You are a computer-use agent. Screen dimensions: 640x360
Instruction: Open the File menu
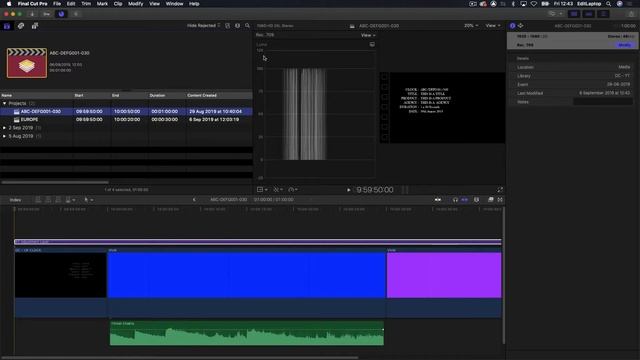point(57,4)
